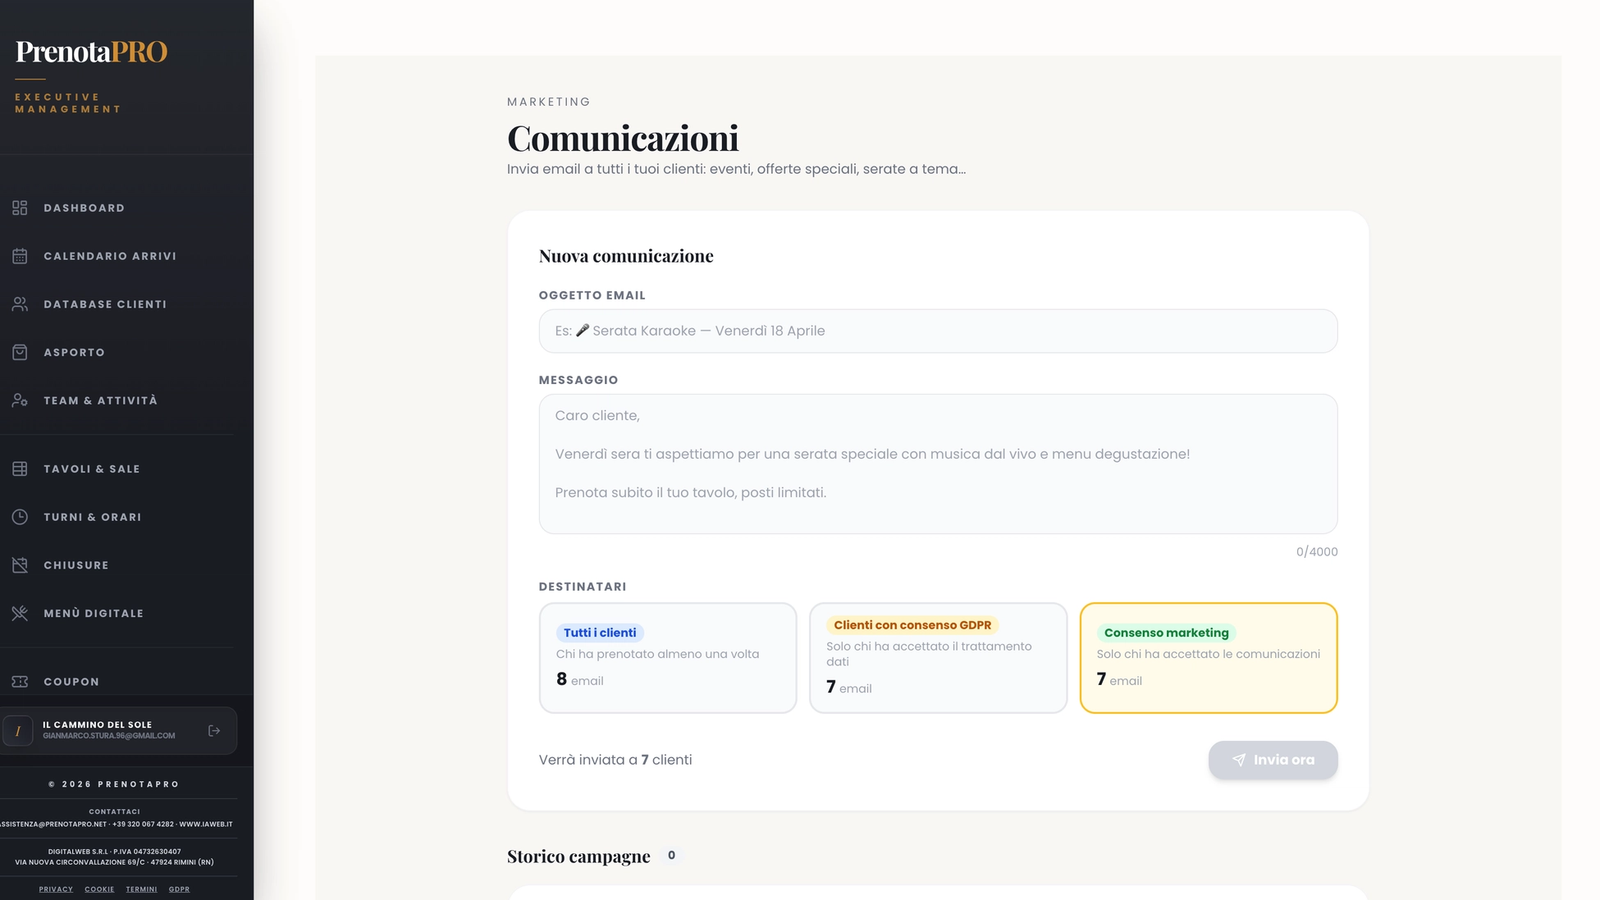Click the Nuova comunicazione heading
The height and width of the screenshot is (900, 1600).
[626, 256]
